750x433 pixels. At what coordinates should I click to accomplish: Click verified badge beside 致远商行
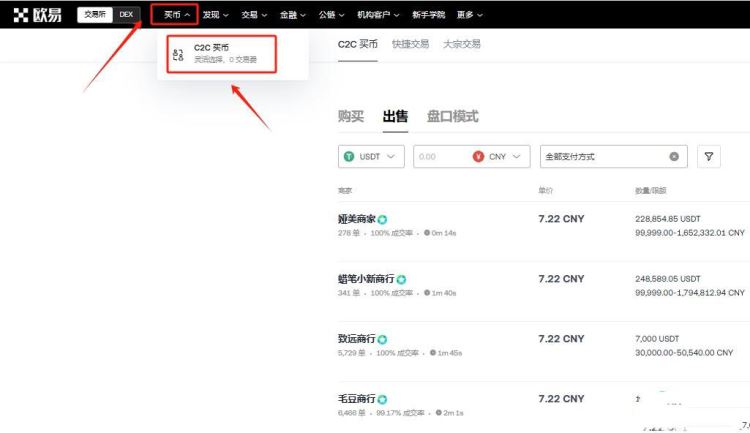pyautogui.click(x=382, y=339)
